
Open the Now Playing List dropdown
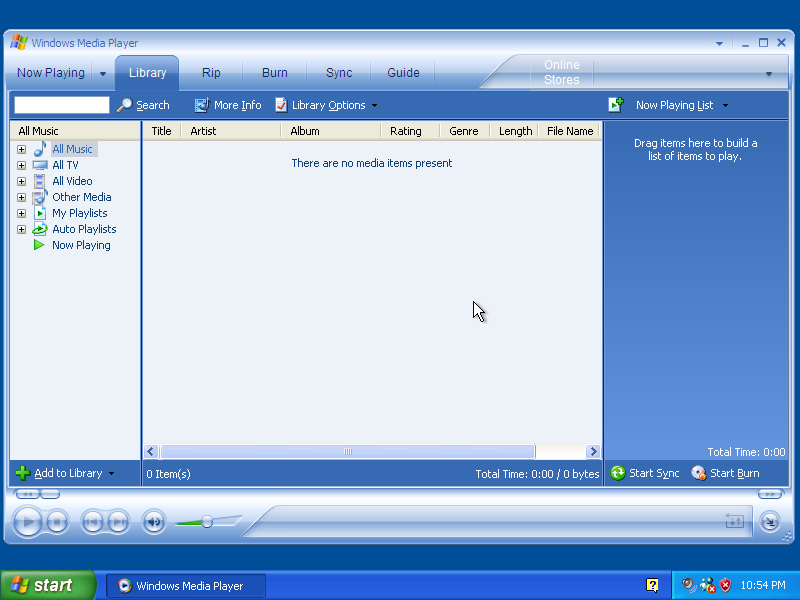[x=726, y=105]
